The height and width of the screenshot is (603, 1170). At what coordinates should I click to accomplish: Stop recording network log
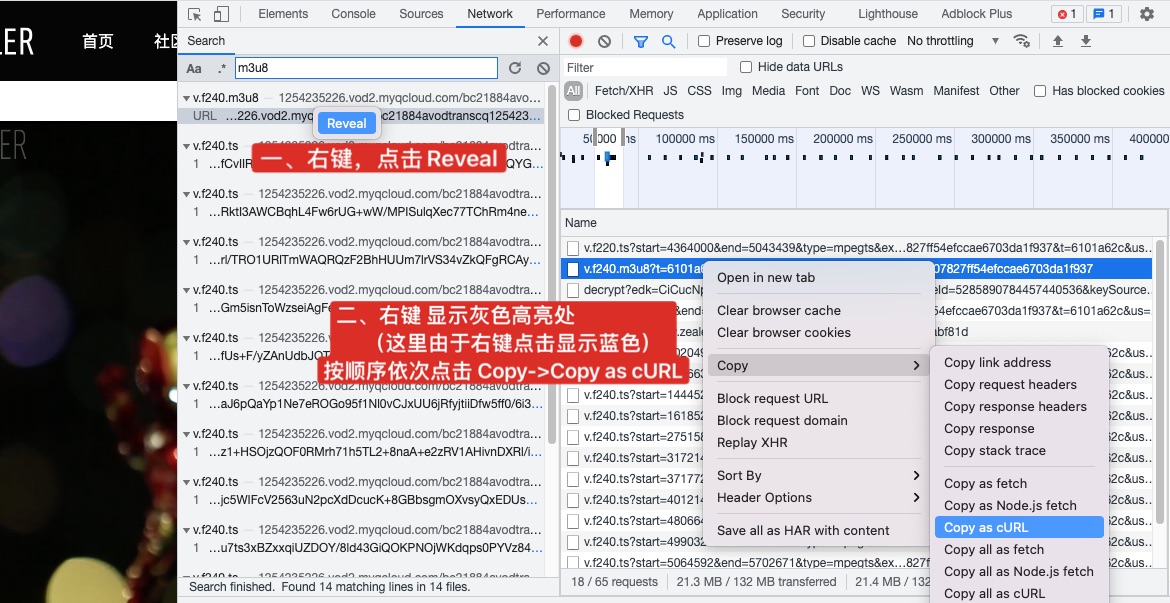coord(576,41)
